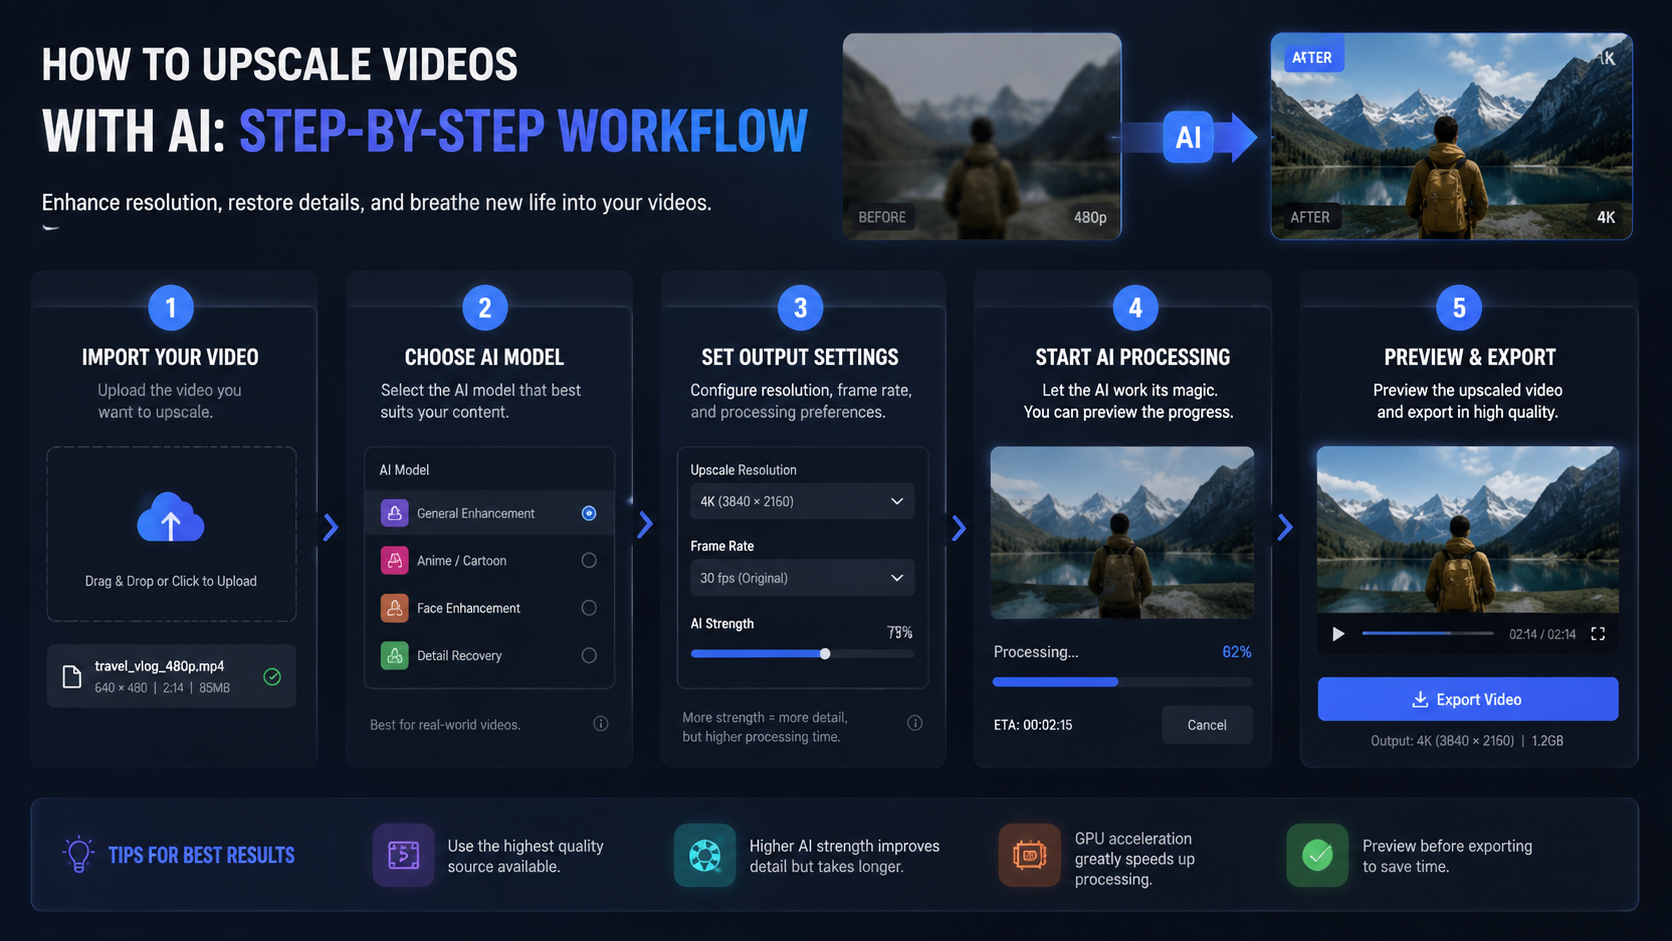Click the 79% AI Strength value
Image resolution: width=1672 pixels, height=941 pixels.
click(900, 632)
